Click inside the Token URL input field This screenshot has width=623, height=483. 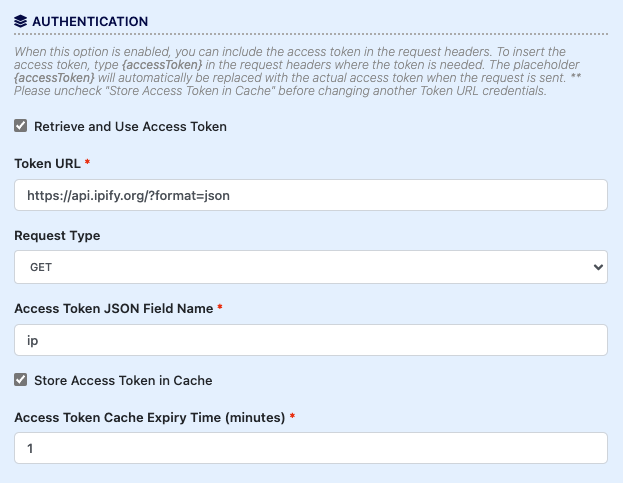311,195
